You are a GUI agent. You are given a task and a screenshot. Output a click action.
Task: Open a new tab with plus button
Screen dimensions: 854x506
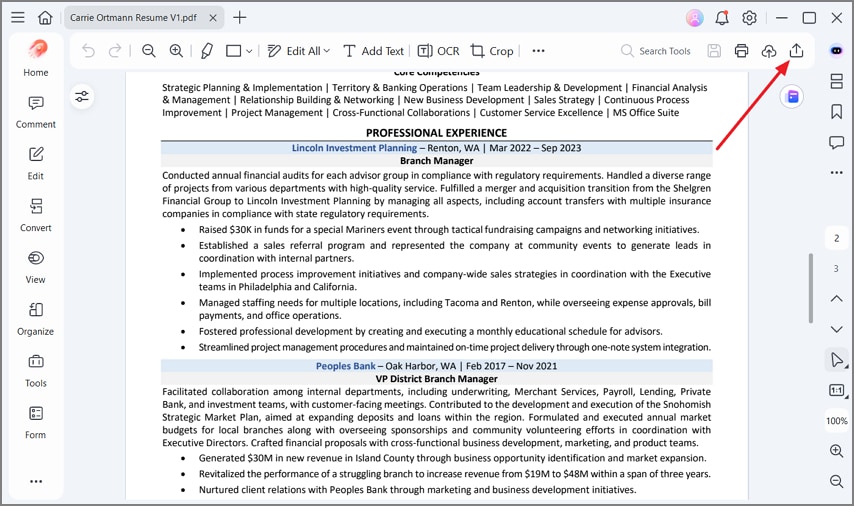click(240, 17)
